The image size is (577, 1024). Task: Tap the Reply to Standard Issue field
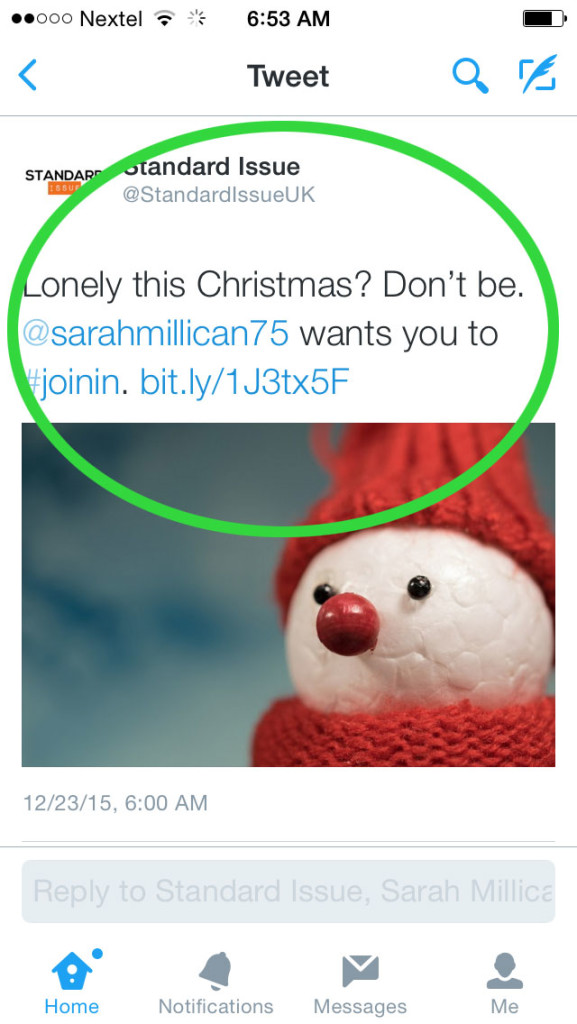click(x=288, y=891)
